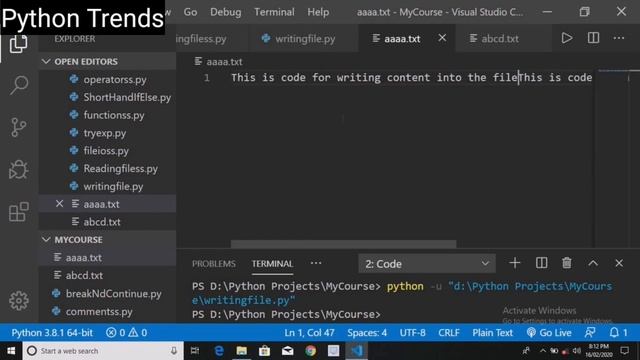Change line ending via CRLF
Screen dimensions: 640x360
coord(449,333)
